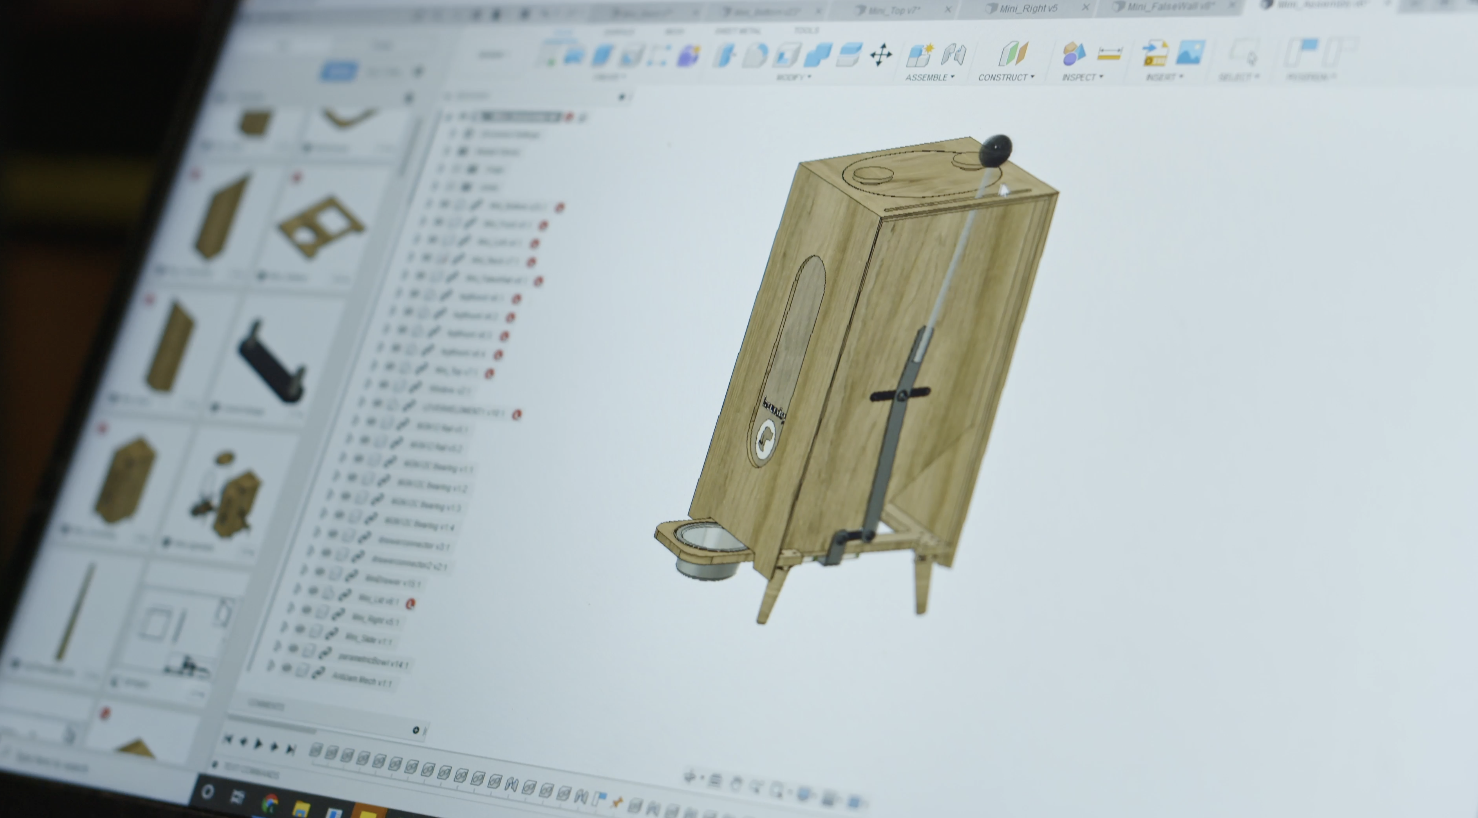Click the Interference icon in Inspect
The height and width of the screenshot is (818, 1478).
(1073, 53)
